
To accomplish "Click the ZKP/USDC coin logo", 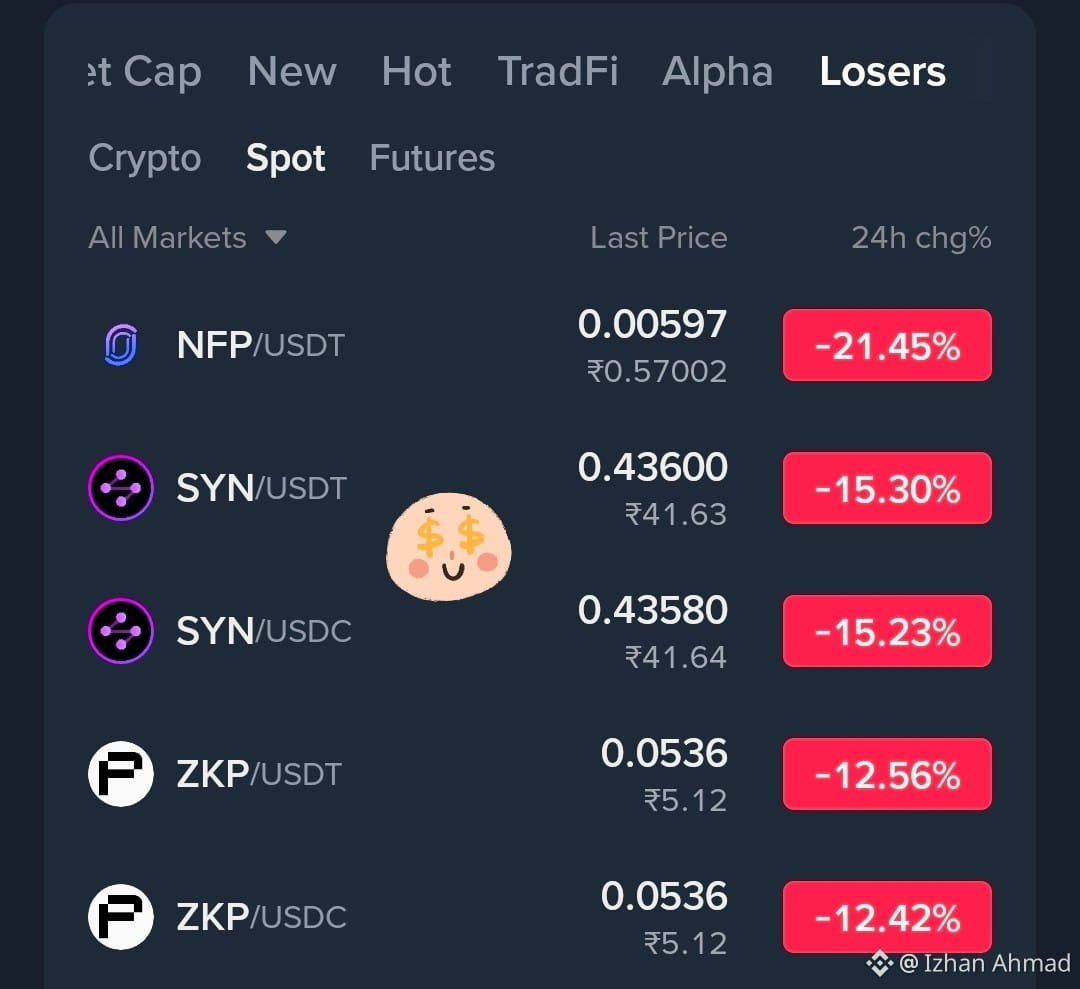I will (121, 917).
